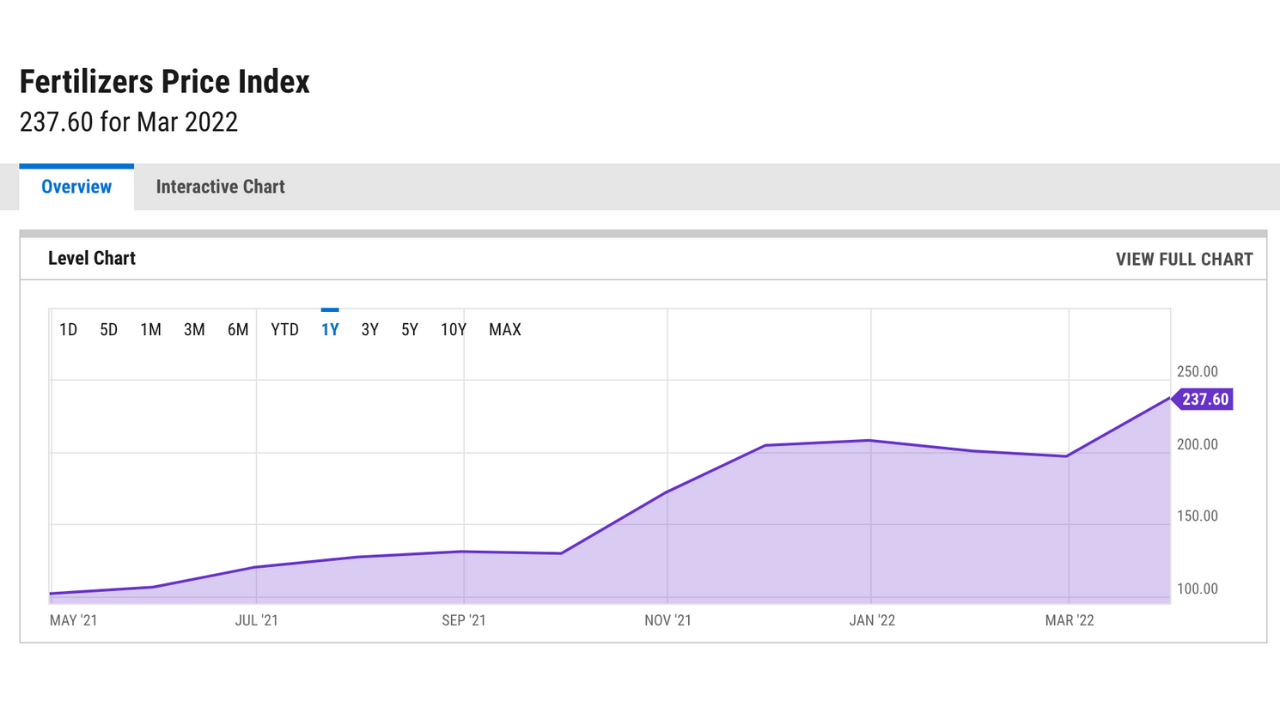
Task: Click the purple 237.60 value tag
Action: point(1204,400)
